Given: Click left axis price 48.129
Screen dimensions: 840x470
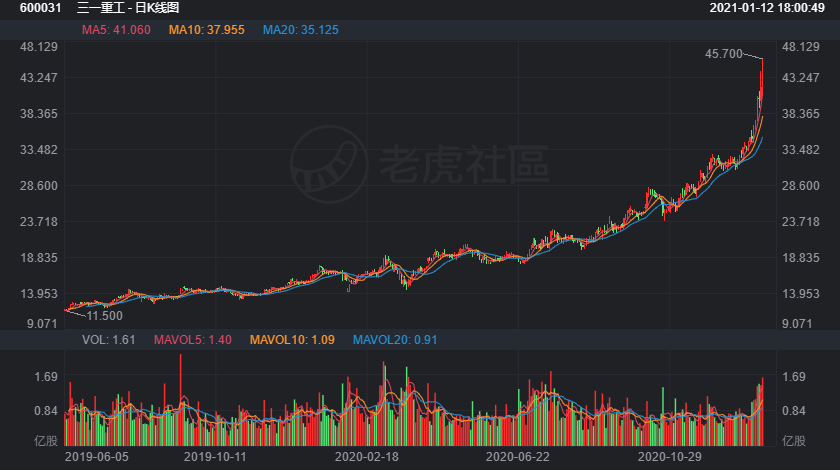Looking at the screenshot, I should click(39, 47).
